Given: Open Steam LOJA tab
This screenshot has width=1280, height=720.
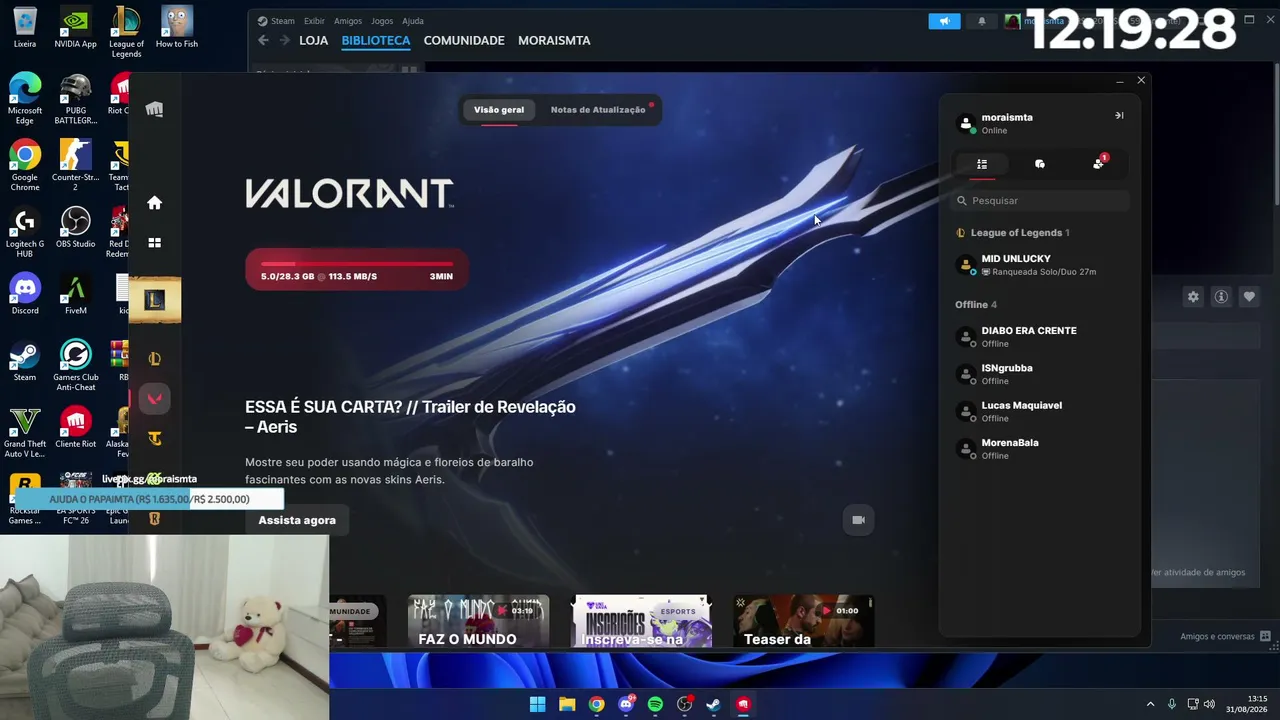Looking at the screenshot, I should click(313, 40).
